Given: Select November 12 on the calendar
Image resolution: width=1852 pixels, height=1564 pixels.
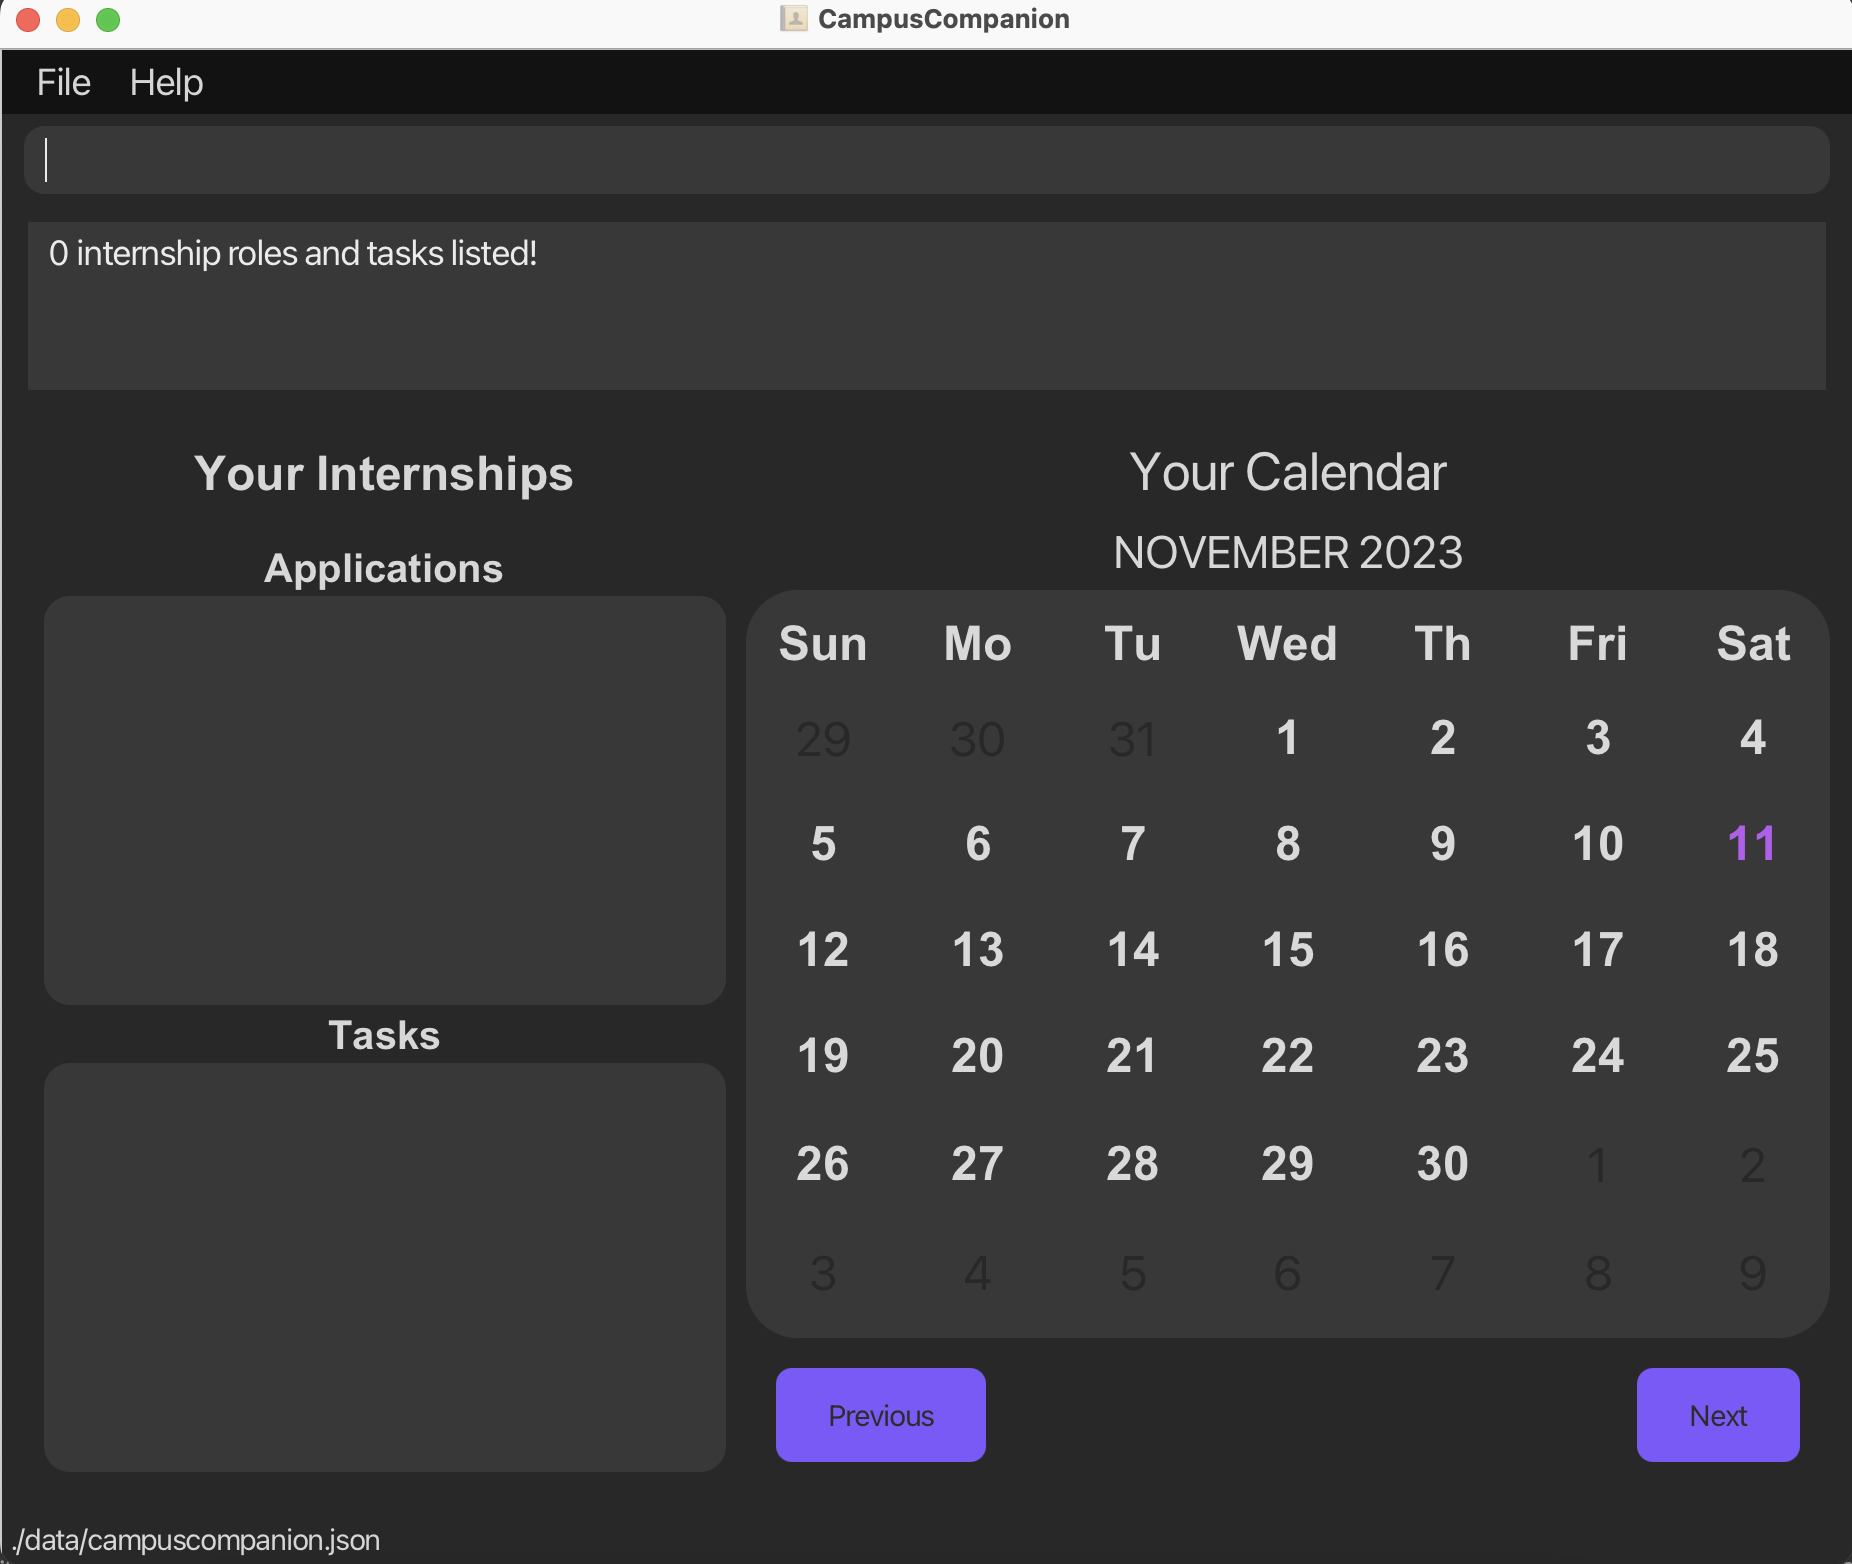Looking at the screenshot, I should coord(823,950).
